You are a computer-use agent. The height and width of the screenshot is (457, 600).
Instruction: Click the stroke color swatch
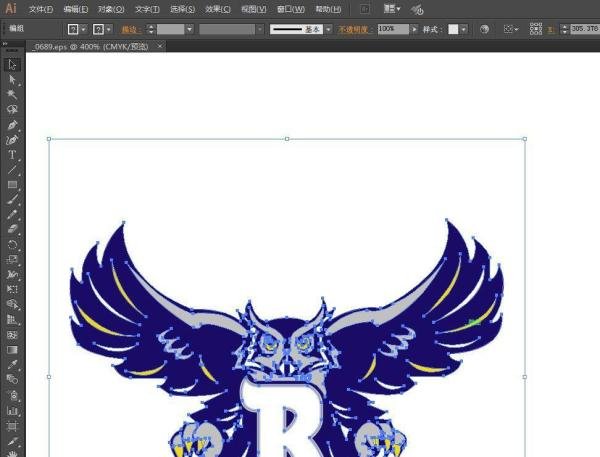point(99,29)
